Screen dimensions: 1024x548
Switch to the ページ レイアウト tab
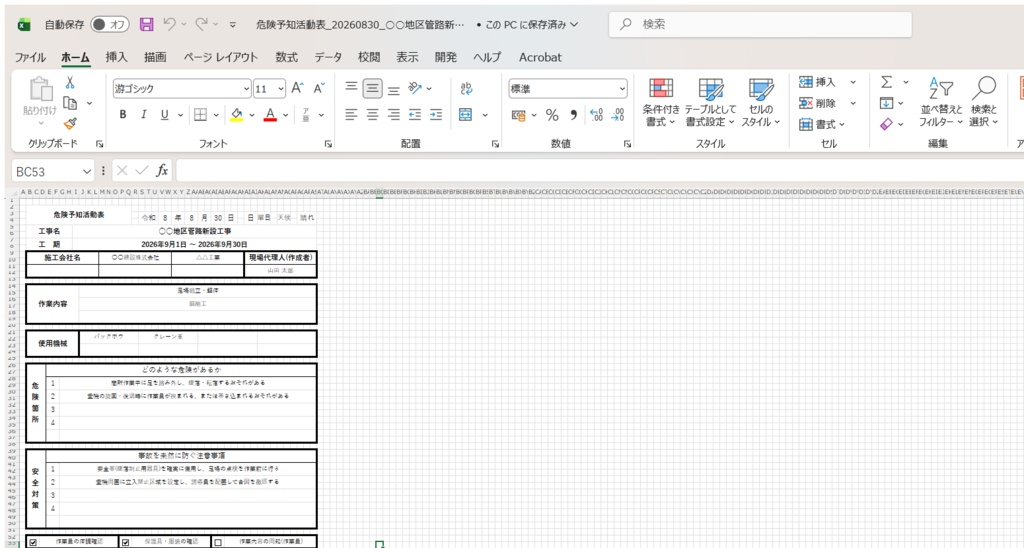pos(221,57)
